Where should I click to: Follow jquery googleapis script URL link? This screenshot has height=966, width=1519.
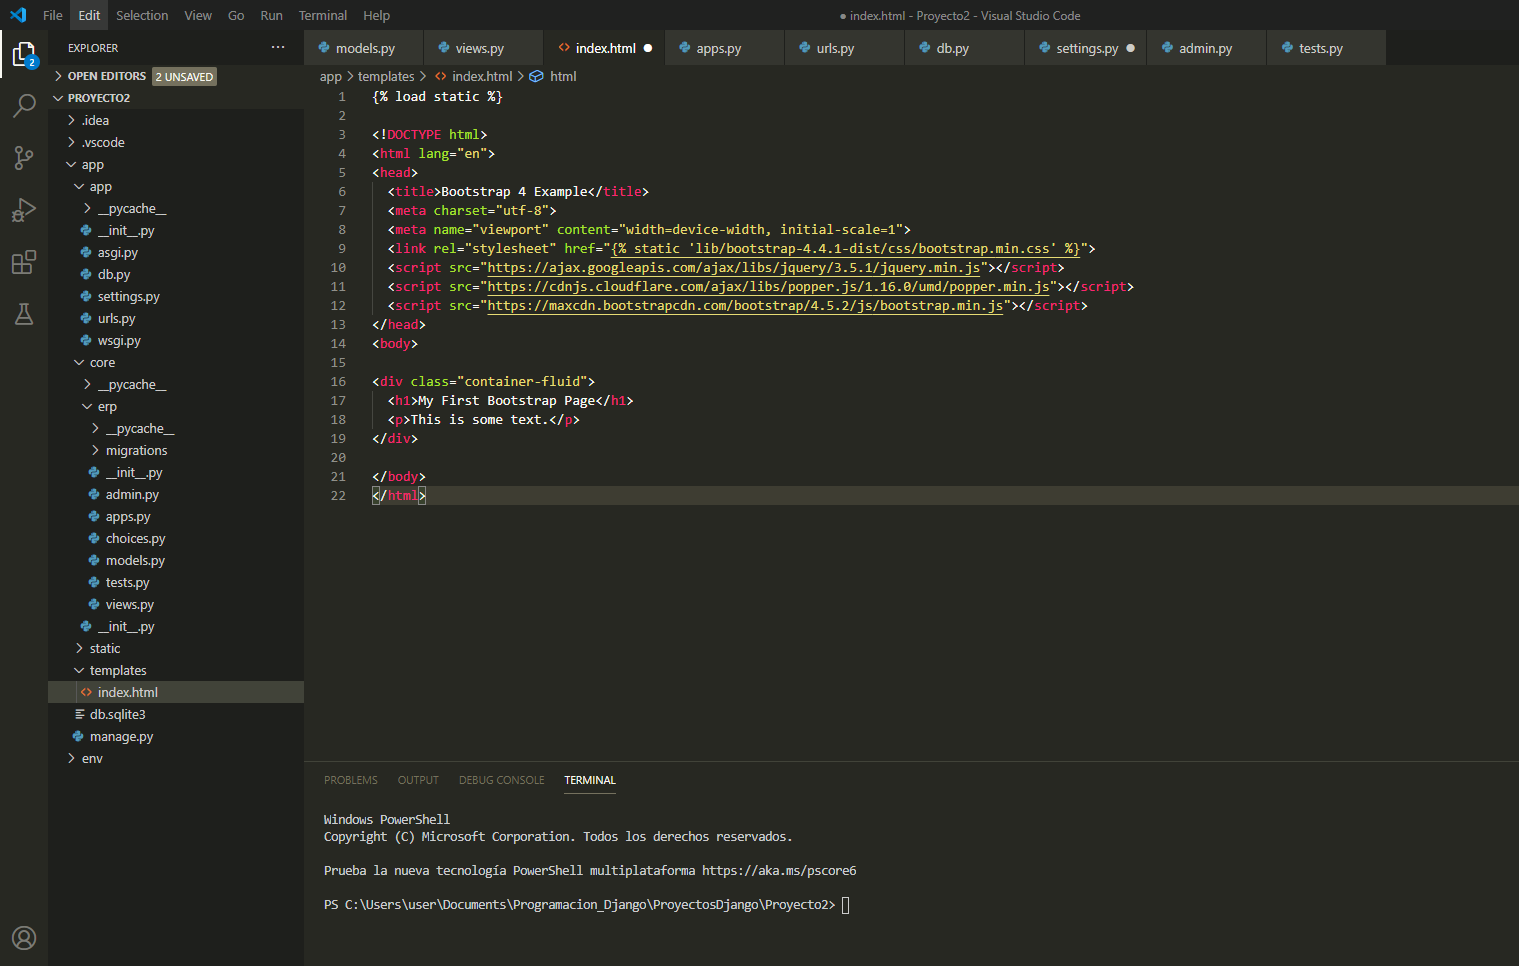pos(734,267)
